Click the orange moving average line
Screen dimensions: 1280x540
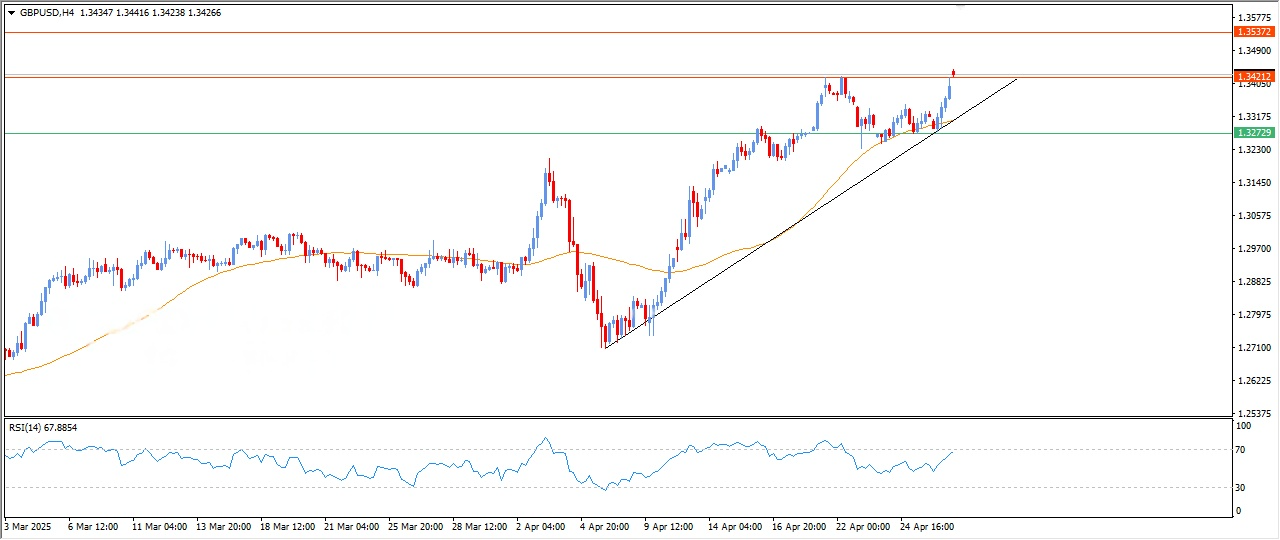(x=300, y=254)
